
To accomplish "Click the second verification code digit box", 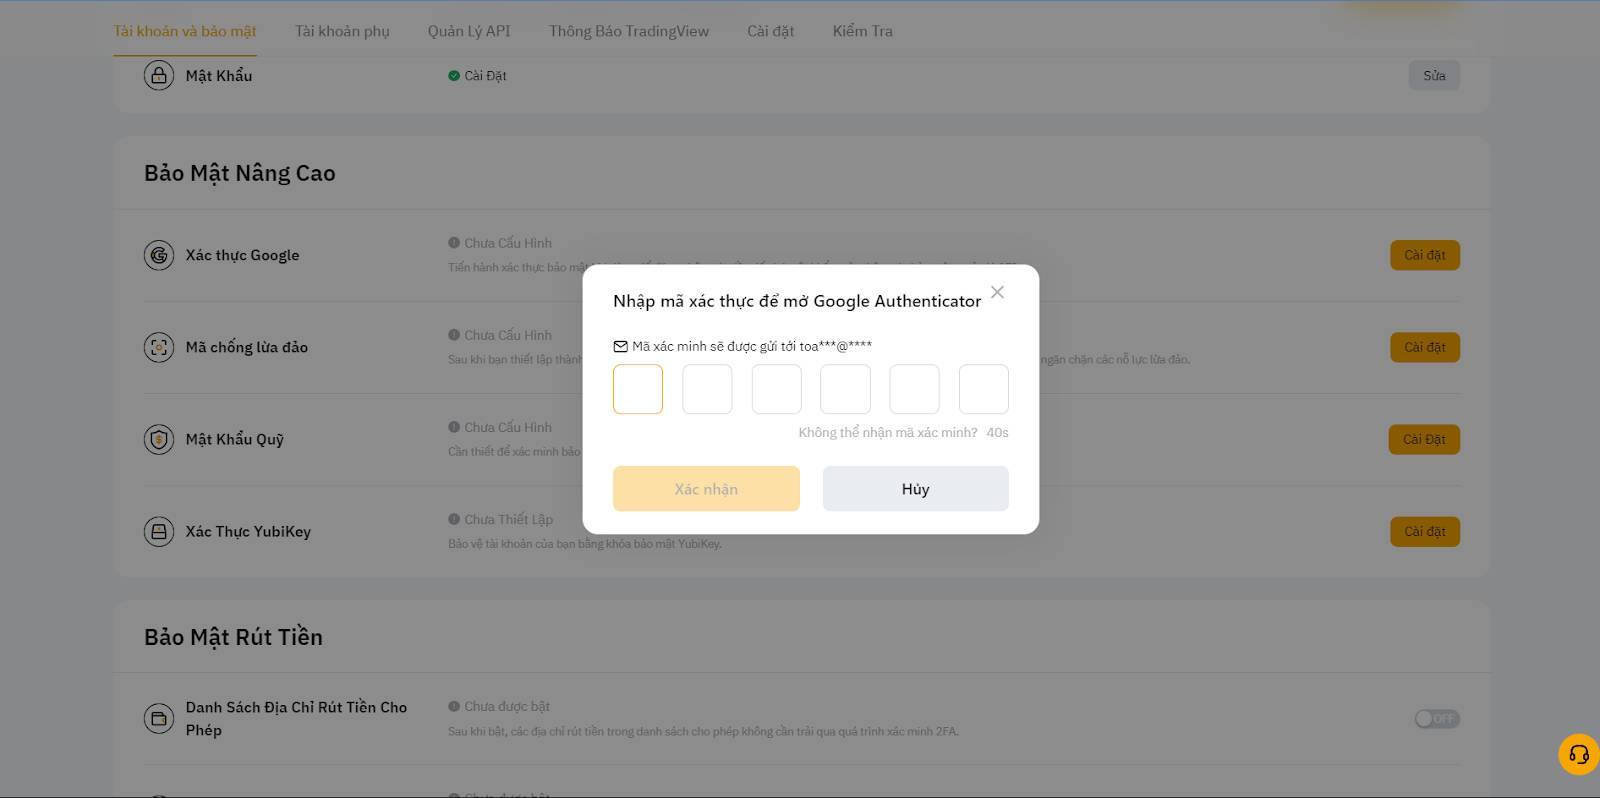I will point(707,389).
